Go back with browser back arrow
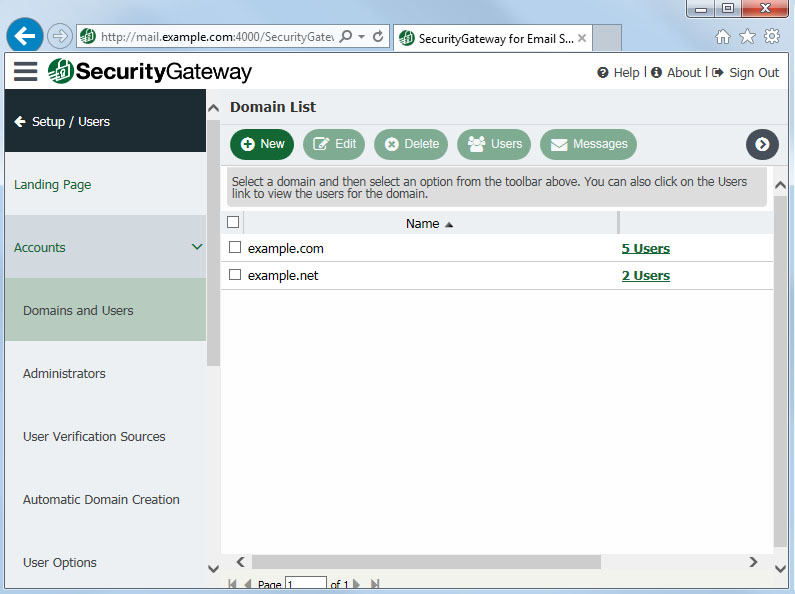This screenshot has height=594, width=795. coord(24,35)
